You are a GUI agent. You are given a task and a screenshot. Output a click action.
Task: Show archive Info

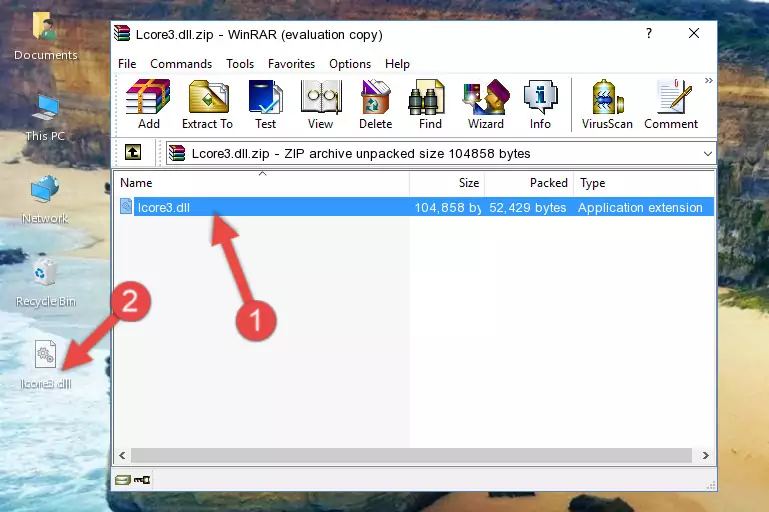pos(540,104)
